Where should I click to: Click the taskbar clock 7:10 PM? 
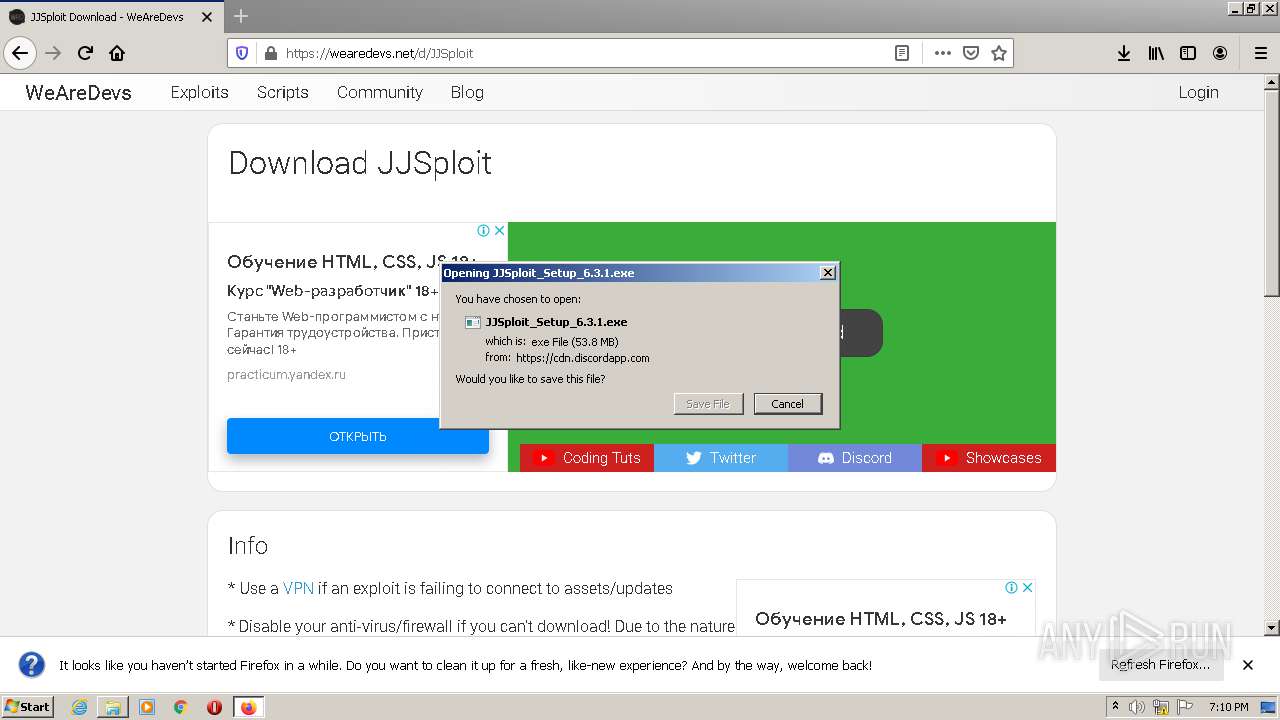pyautogui.click(x=1228, y=707)
